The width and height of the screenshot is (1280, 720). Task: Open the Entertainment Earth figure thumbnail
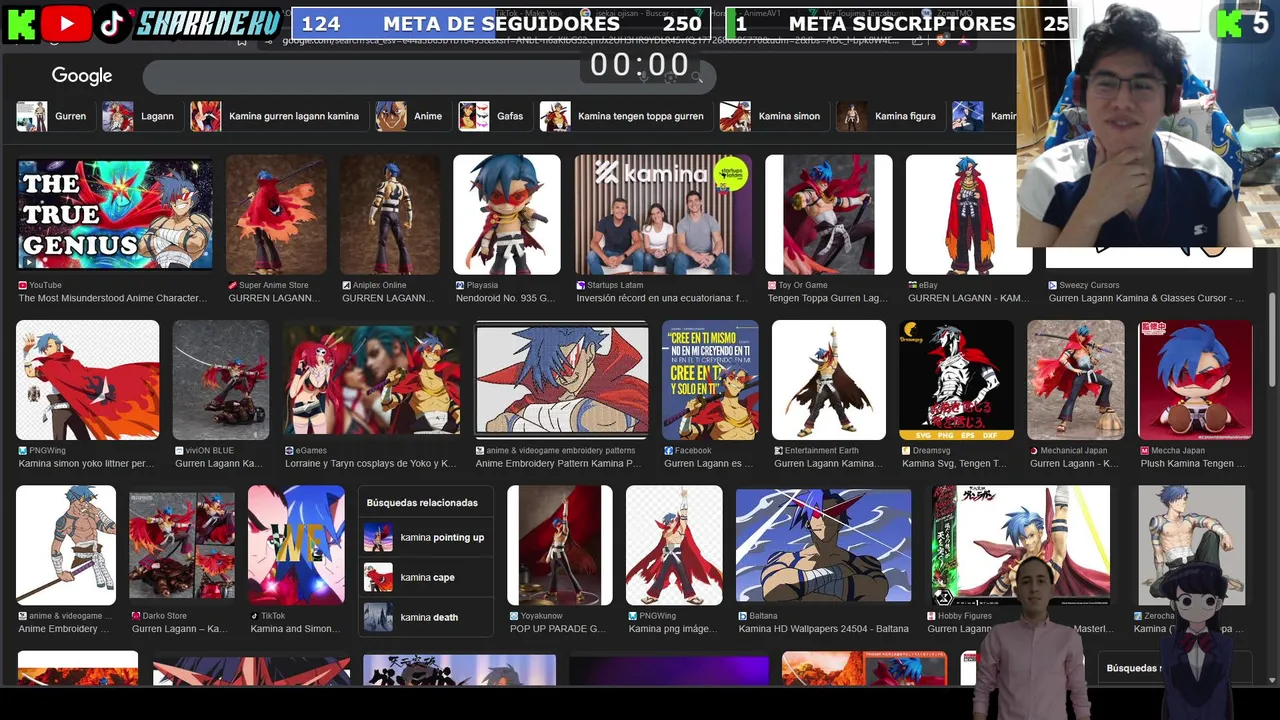click(829, 380)
